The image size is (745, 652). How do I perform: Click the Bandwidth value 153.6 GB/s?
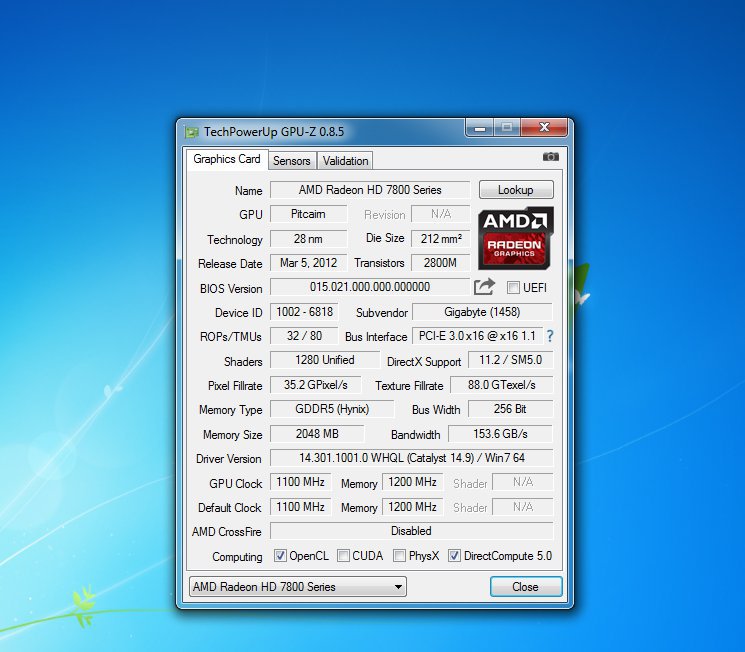pyautogui.click(x=501, y=434)
